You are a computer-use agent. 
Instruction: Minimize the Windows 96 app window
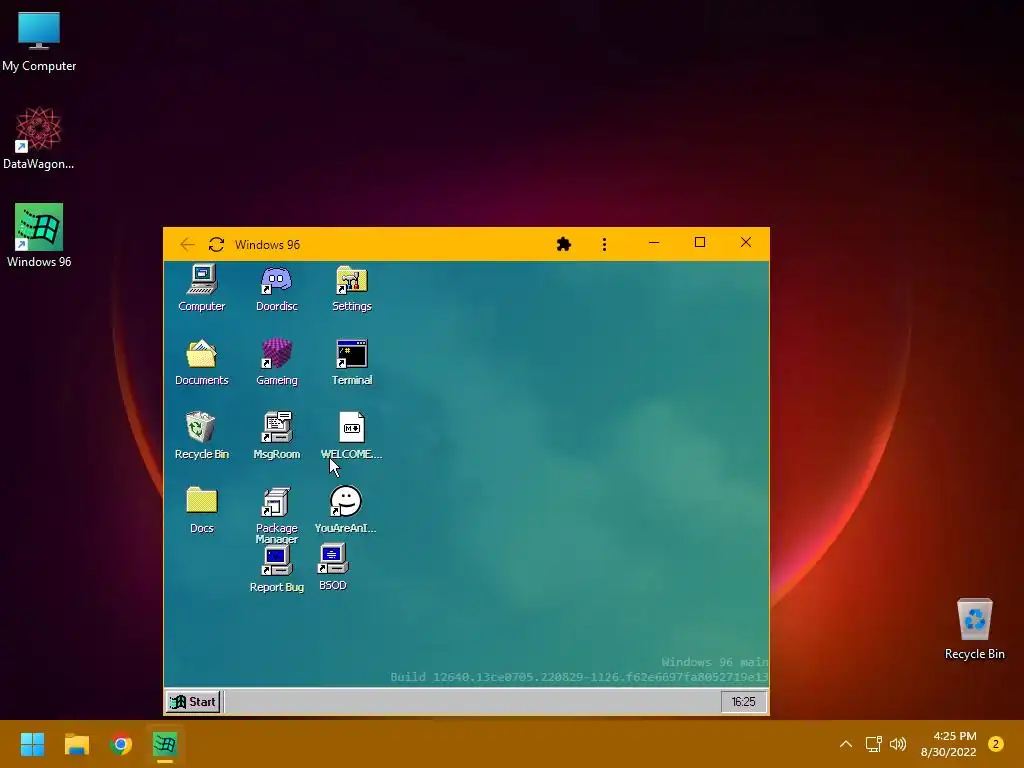pos(654,242)
